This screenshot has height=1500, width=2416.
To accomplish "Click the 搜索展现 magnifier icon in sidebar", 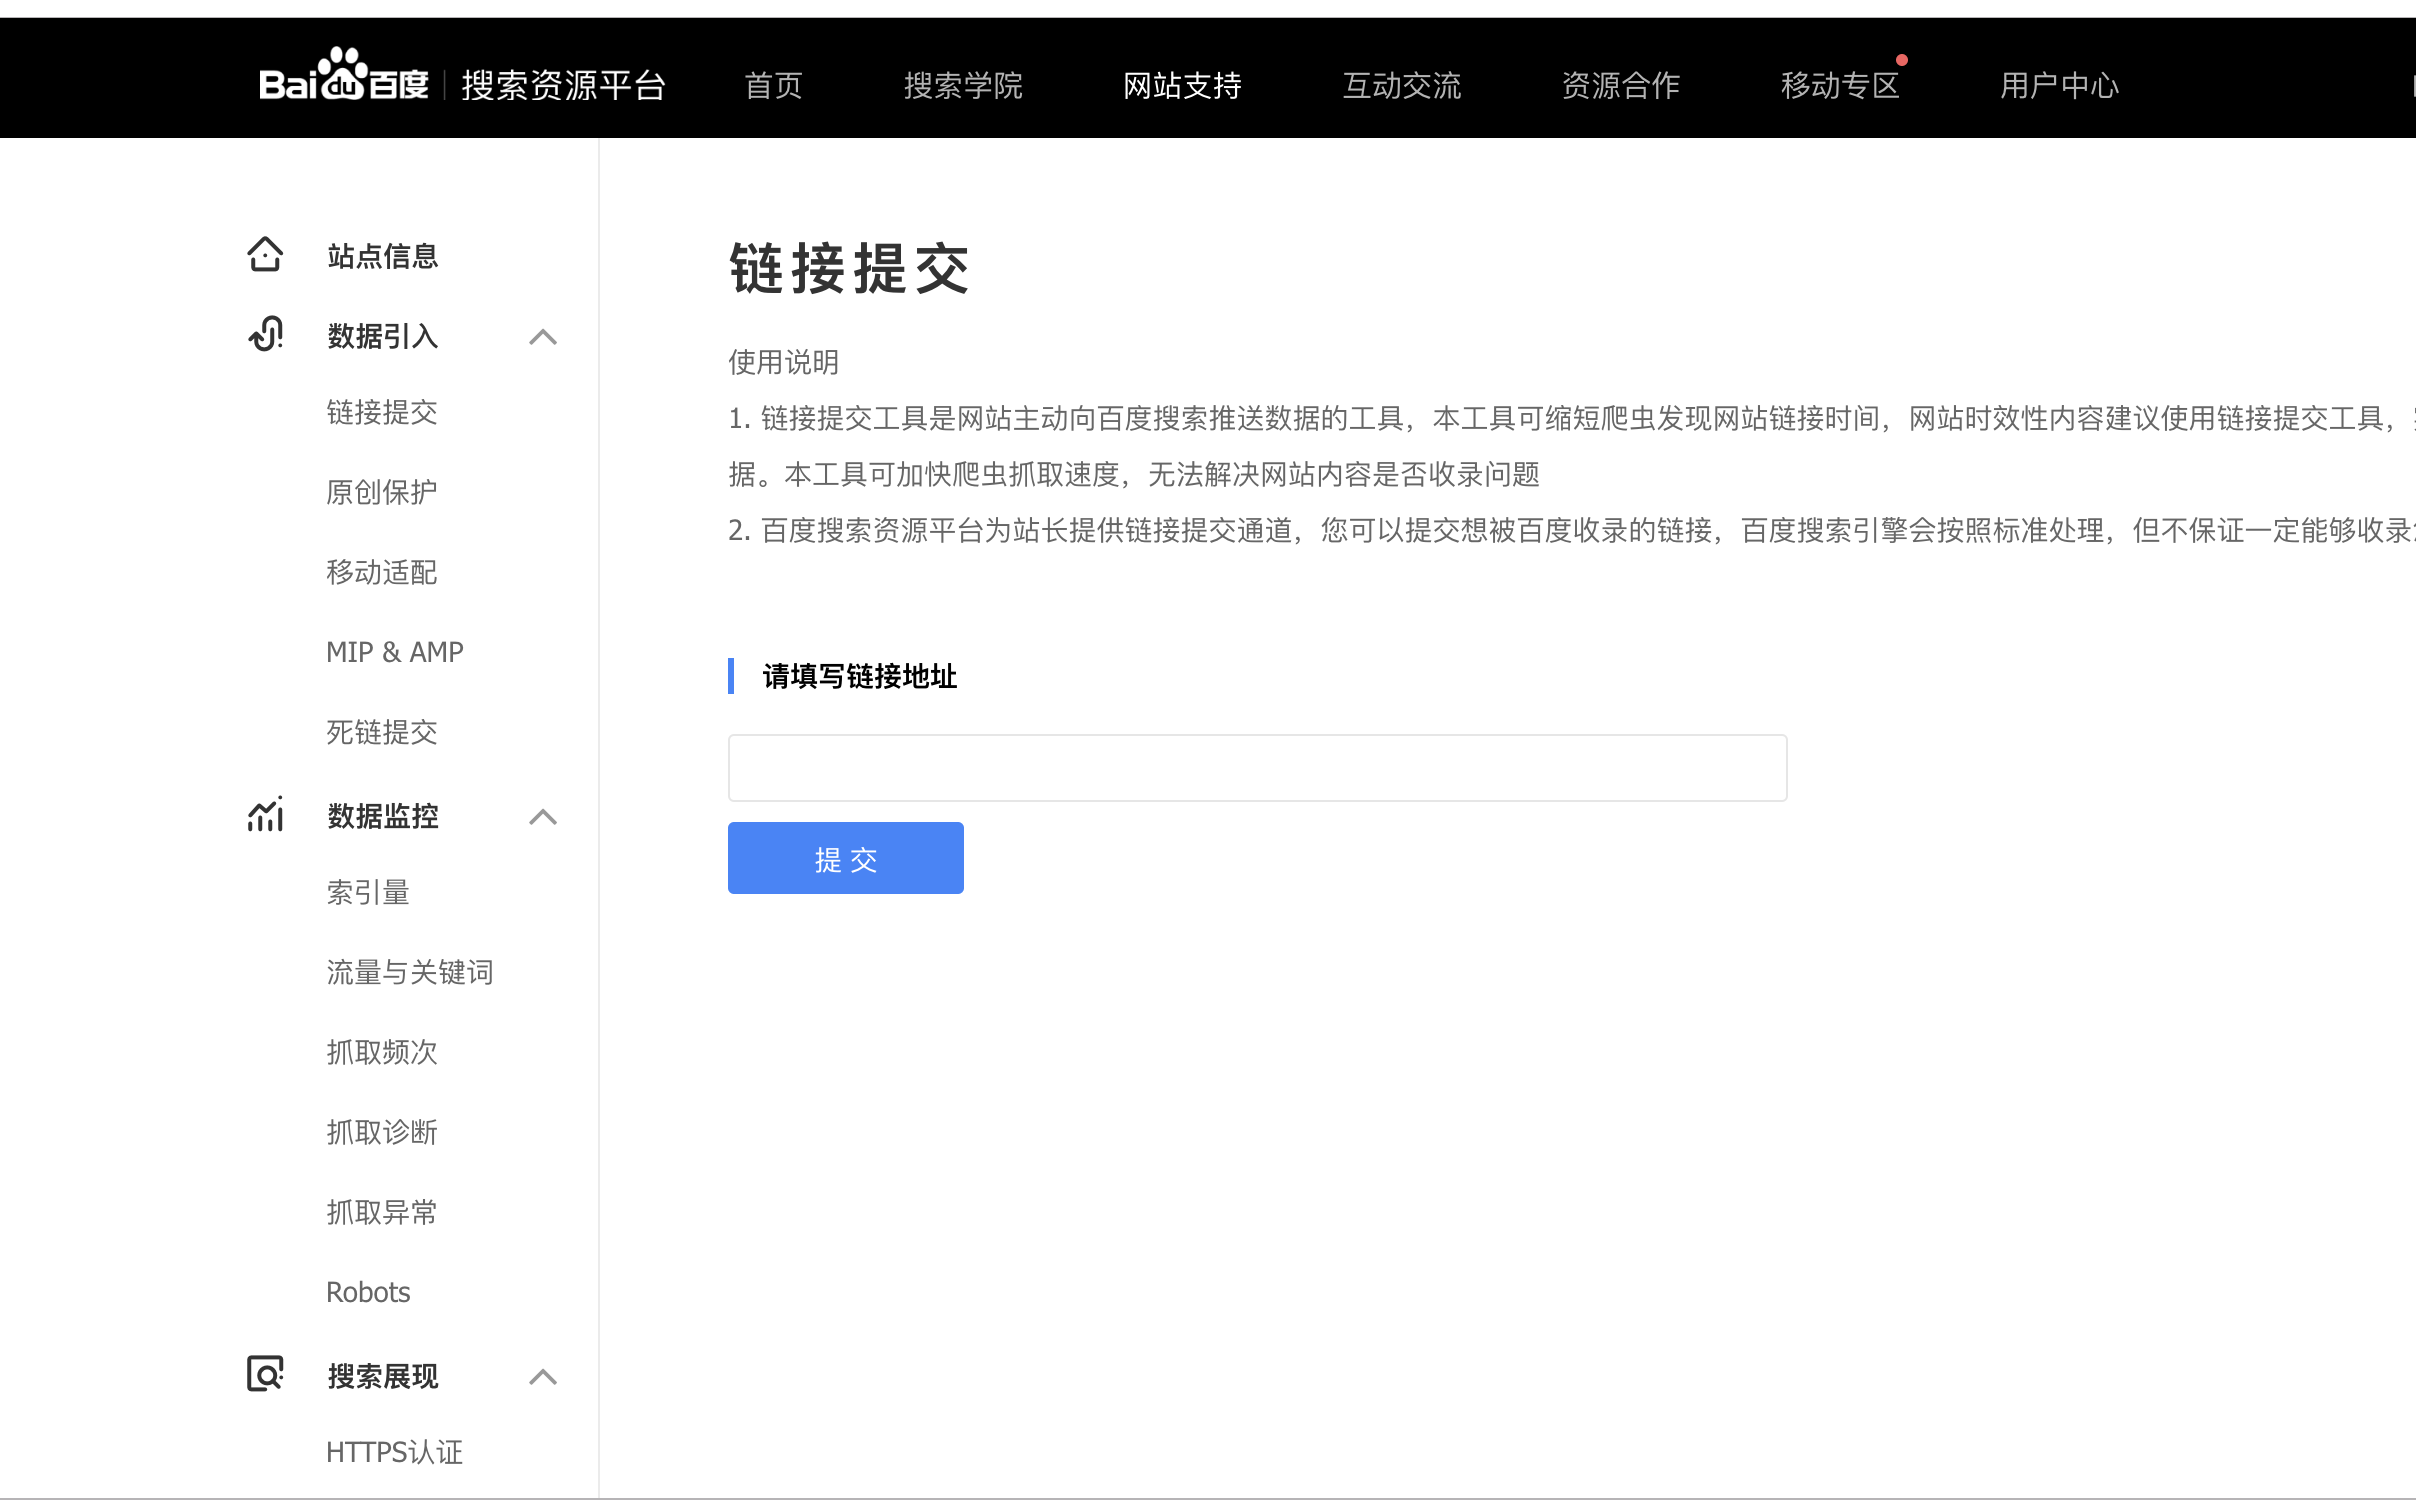I will click(264, 1376).
